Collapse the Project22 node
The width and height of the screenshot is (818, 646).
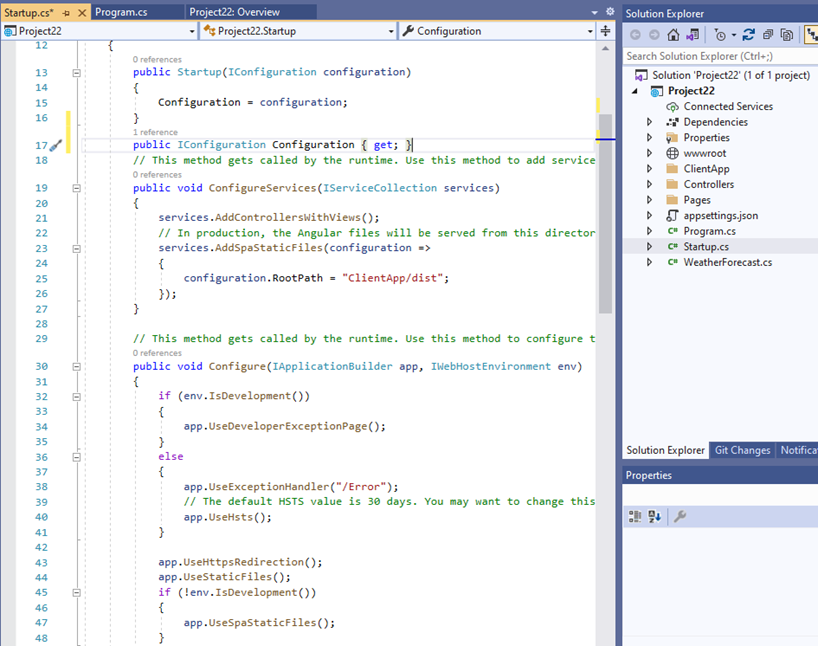(633, 90)
